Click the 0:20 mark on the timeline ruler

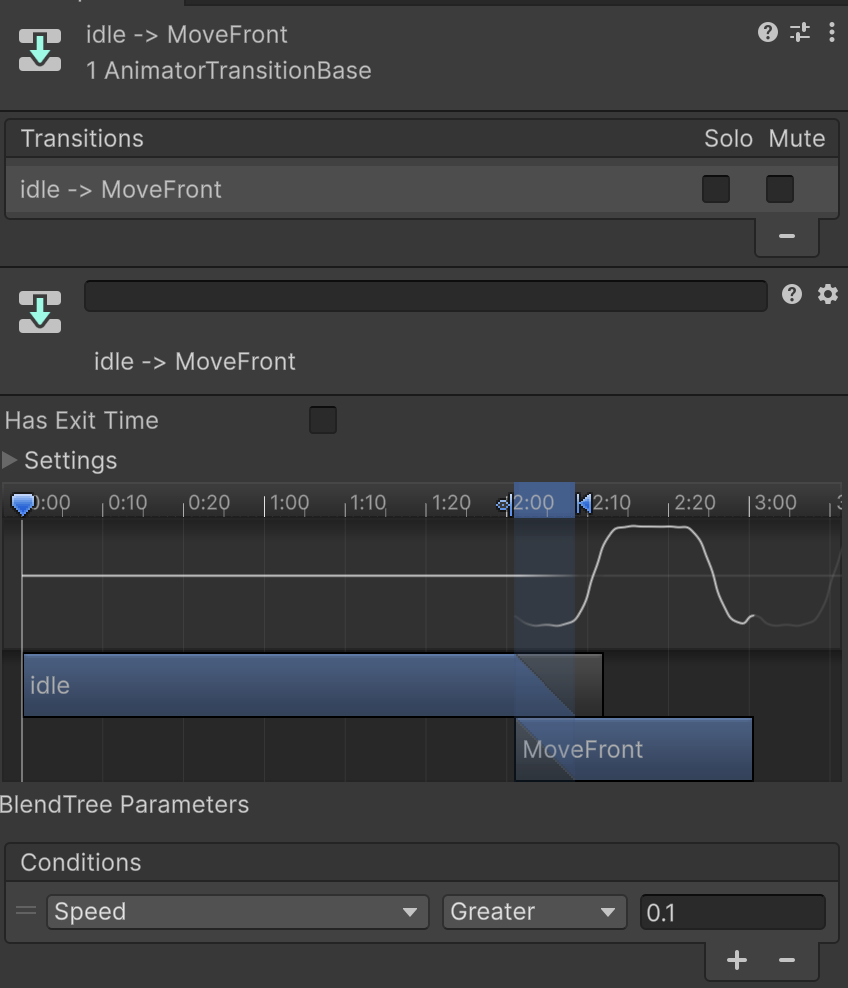point(209,503)
